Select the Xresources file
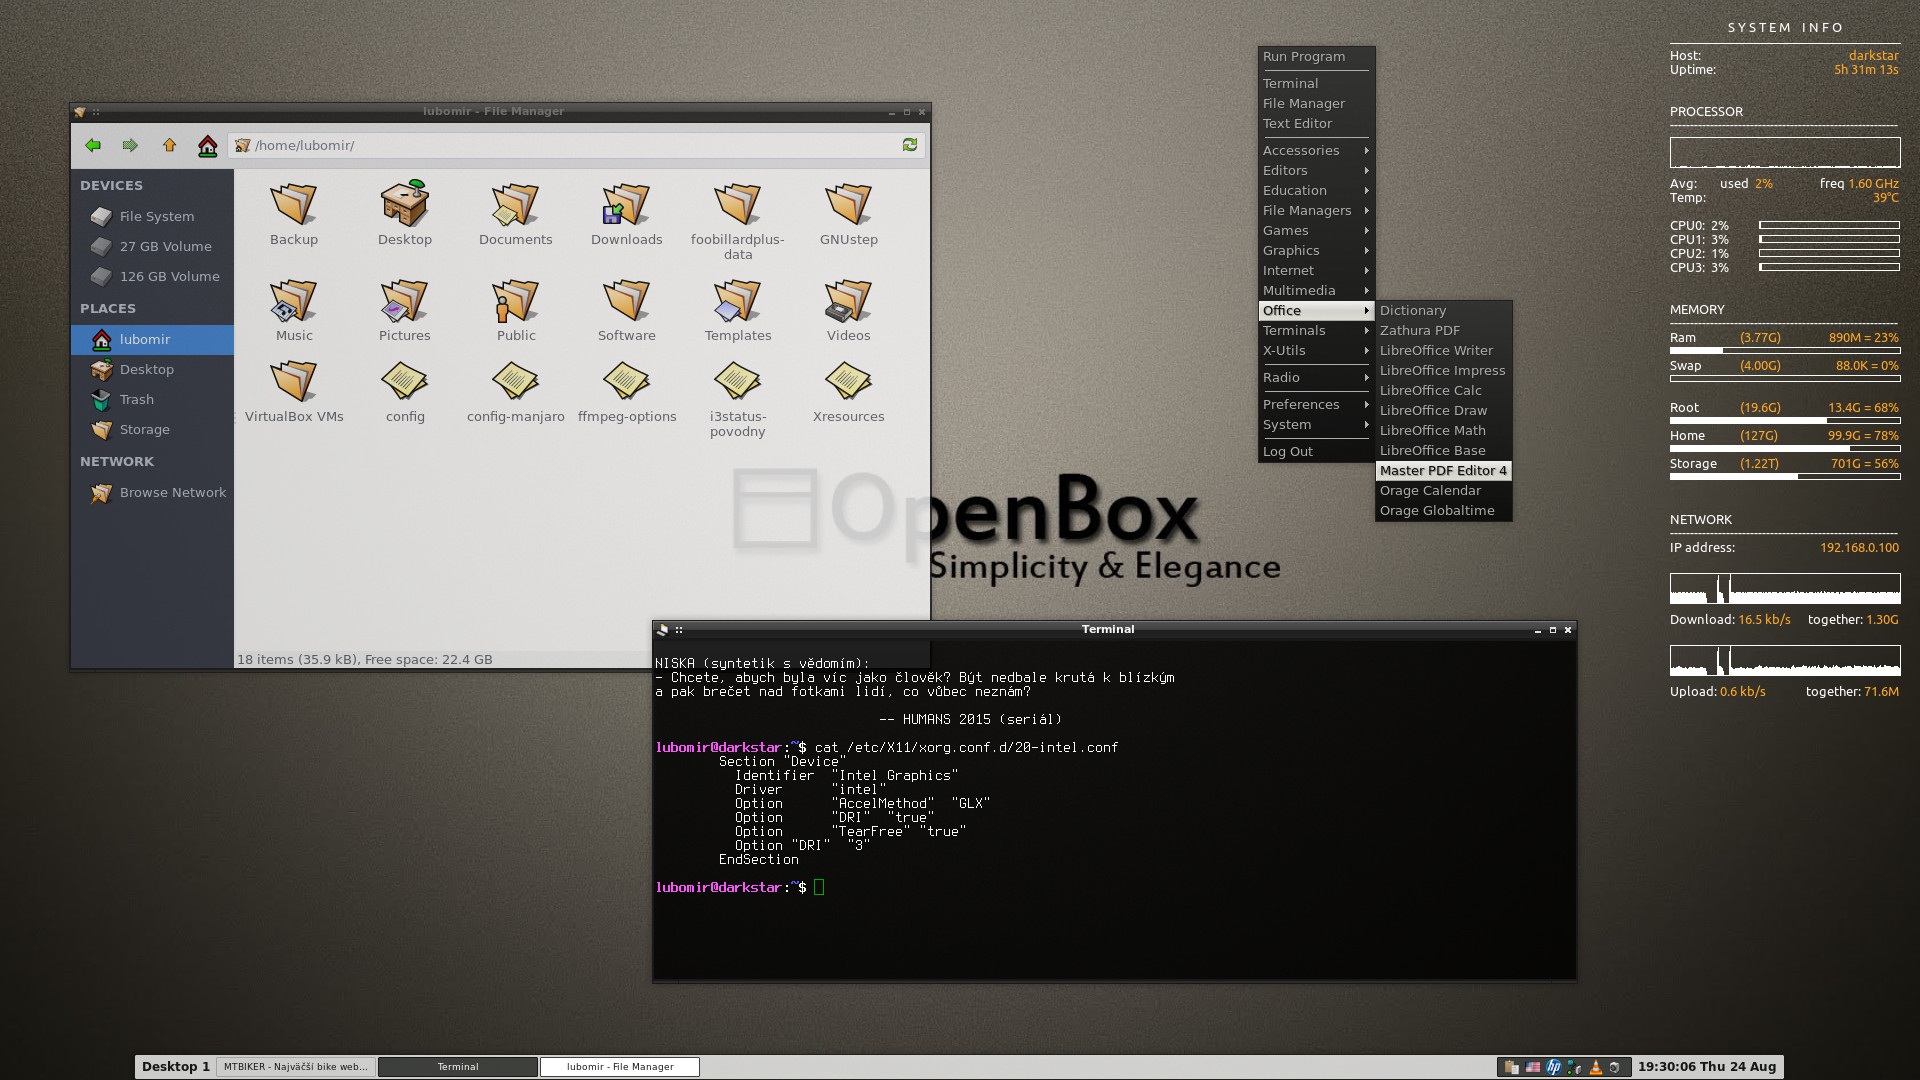The image size is (1920, 1080). pyautogui.click(x=849, y=391)
